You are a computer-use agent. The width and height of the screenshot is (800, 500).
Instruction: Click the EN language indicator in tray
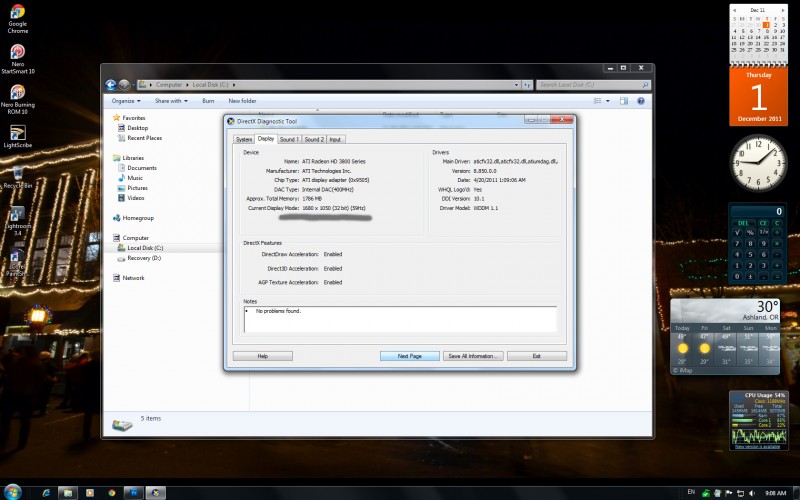click(x=691, y=492)
